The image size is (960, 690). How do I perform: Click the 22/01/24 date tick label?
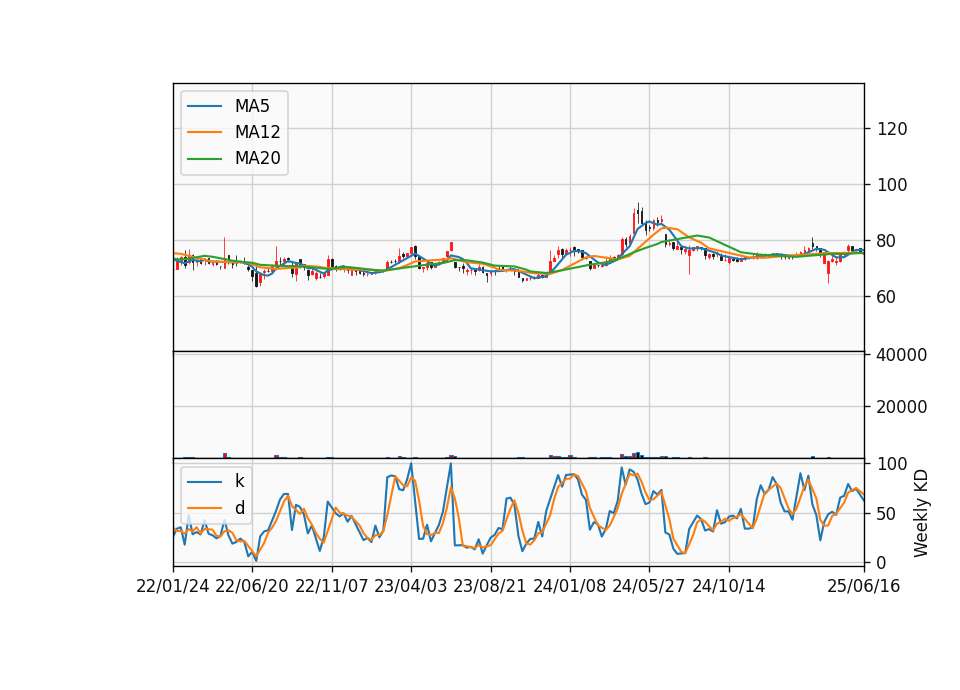pos(173,586)
